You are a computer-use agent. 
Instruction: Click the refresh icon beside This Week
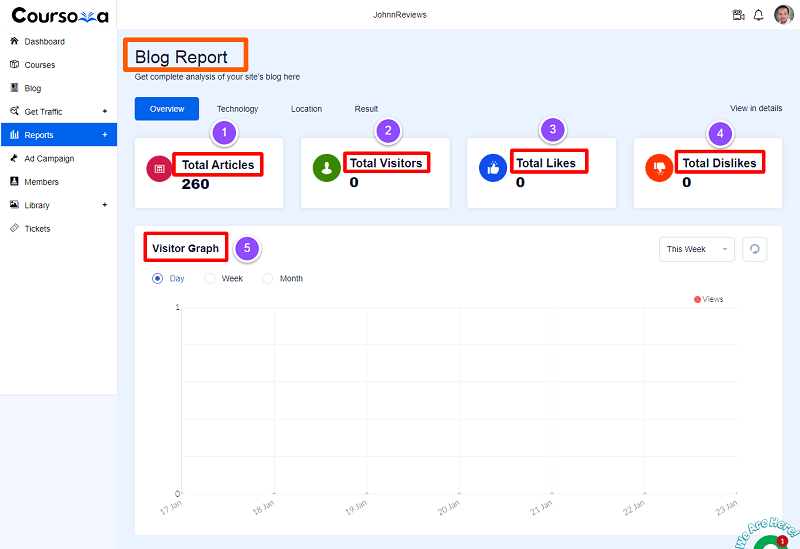click(x=755, y=249)
